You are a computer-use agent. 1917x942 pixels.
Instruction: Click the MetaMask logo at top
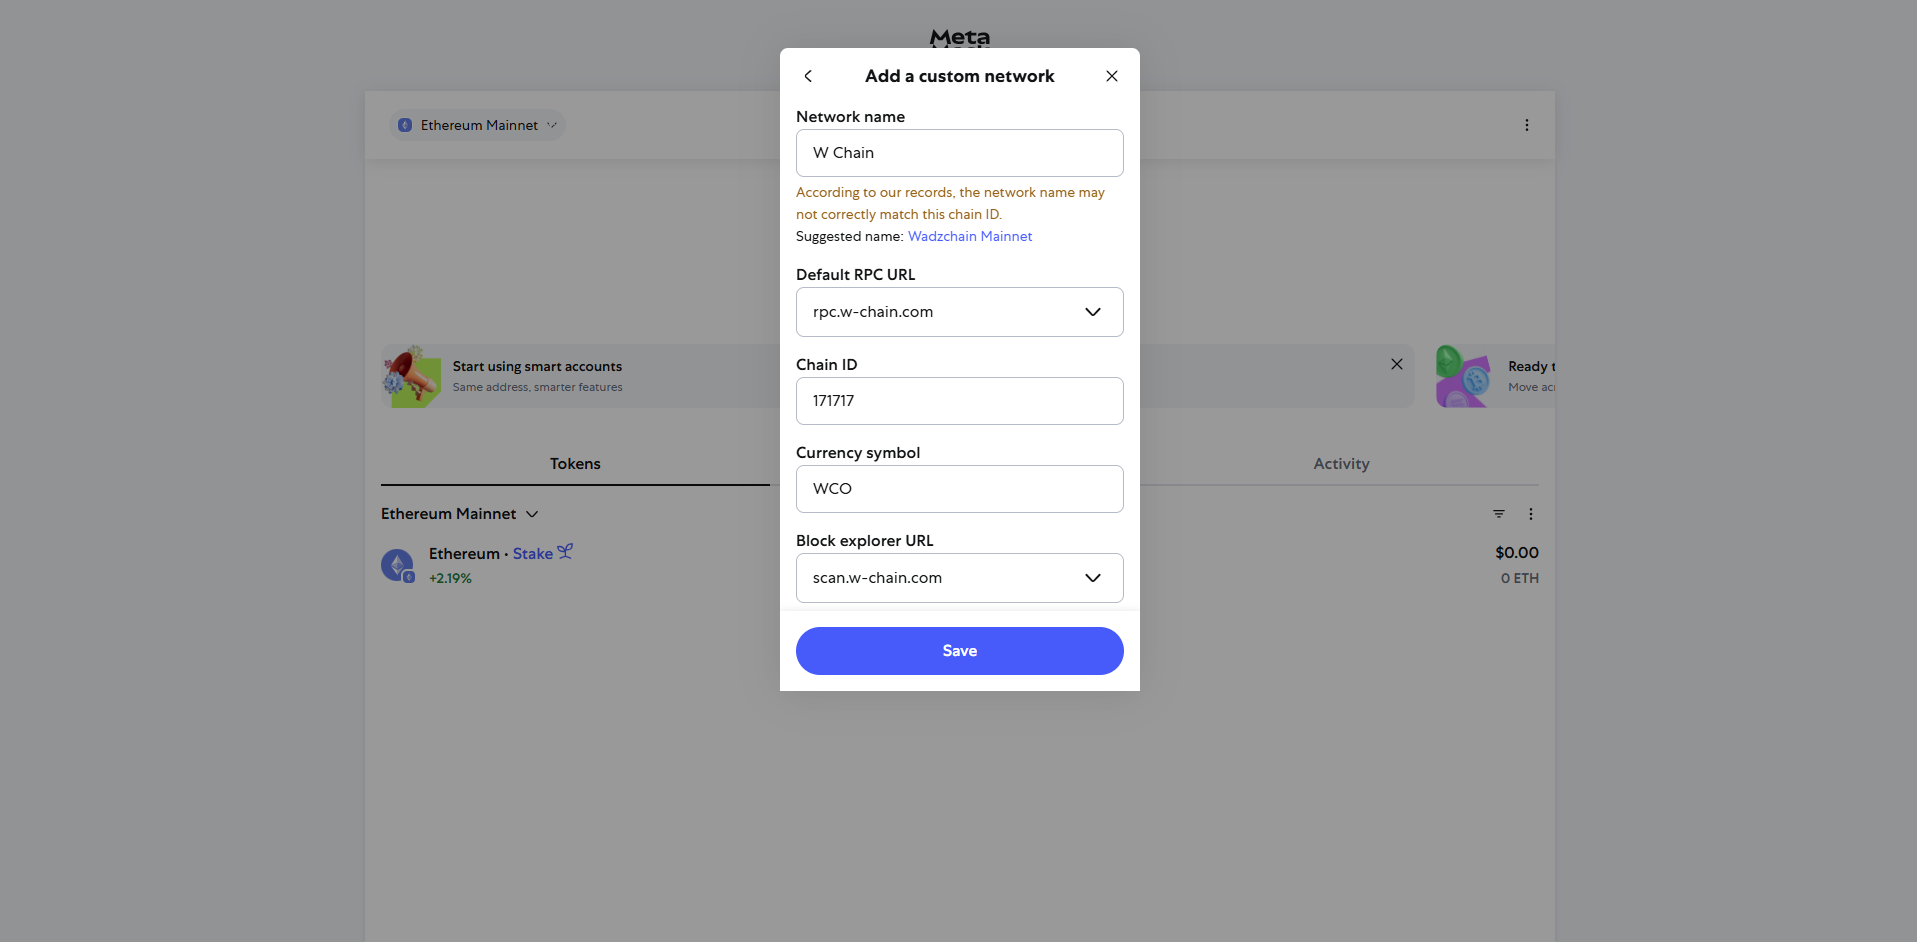(x=959, y=38)
